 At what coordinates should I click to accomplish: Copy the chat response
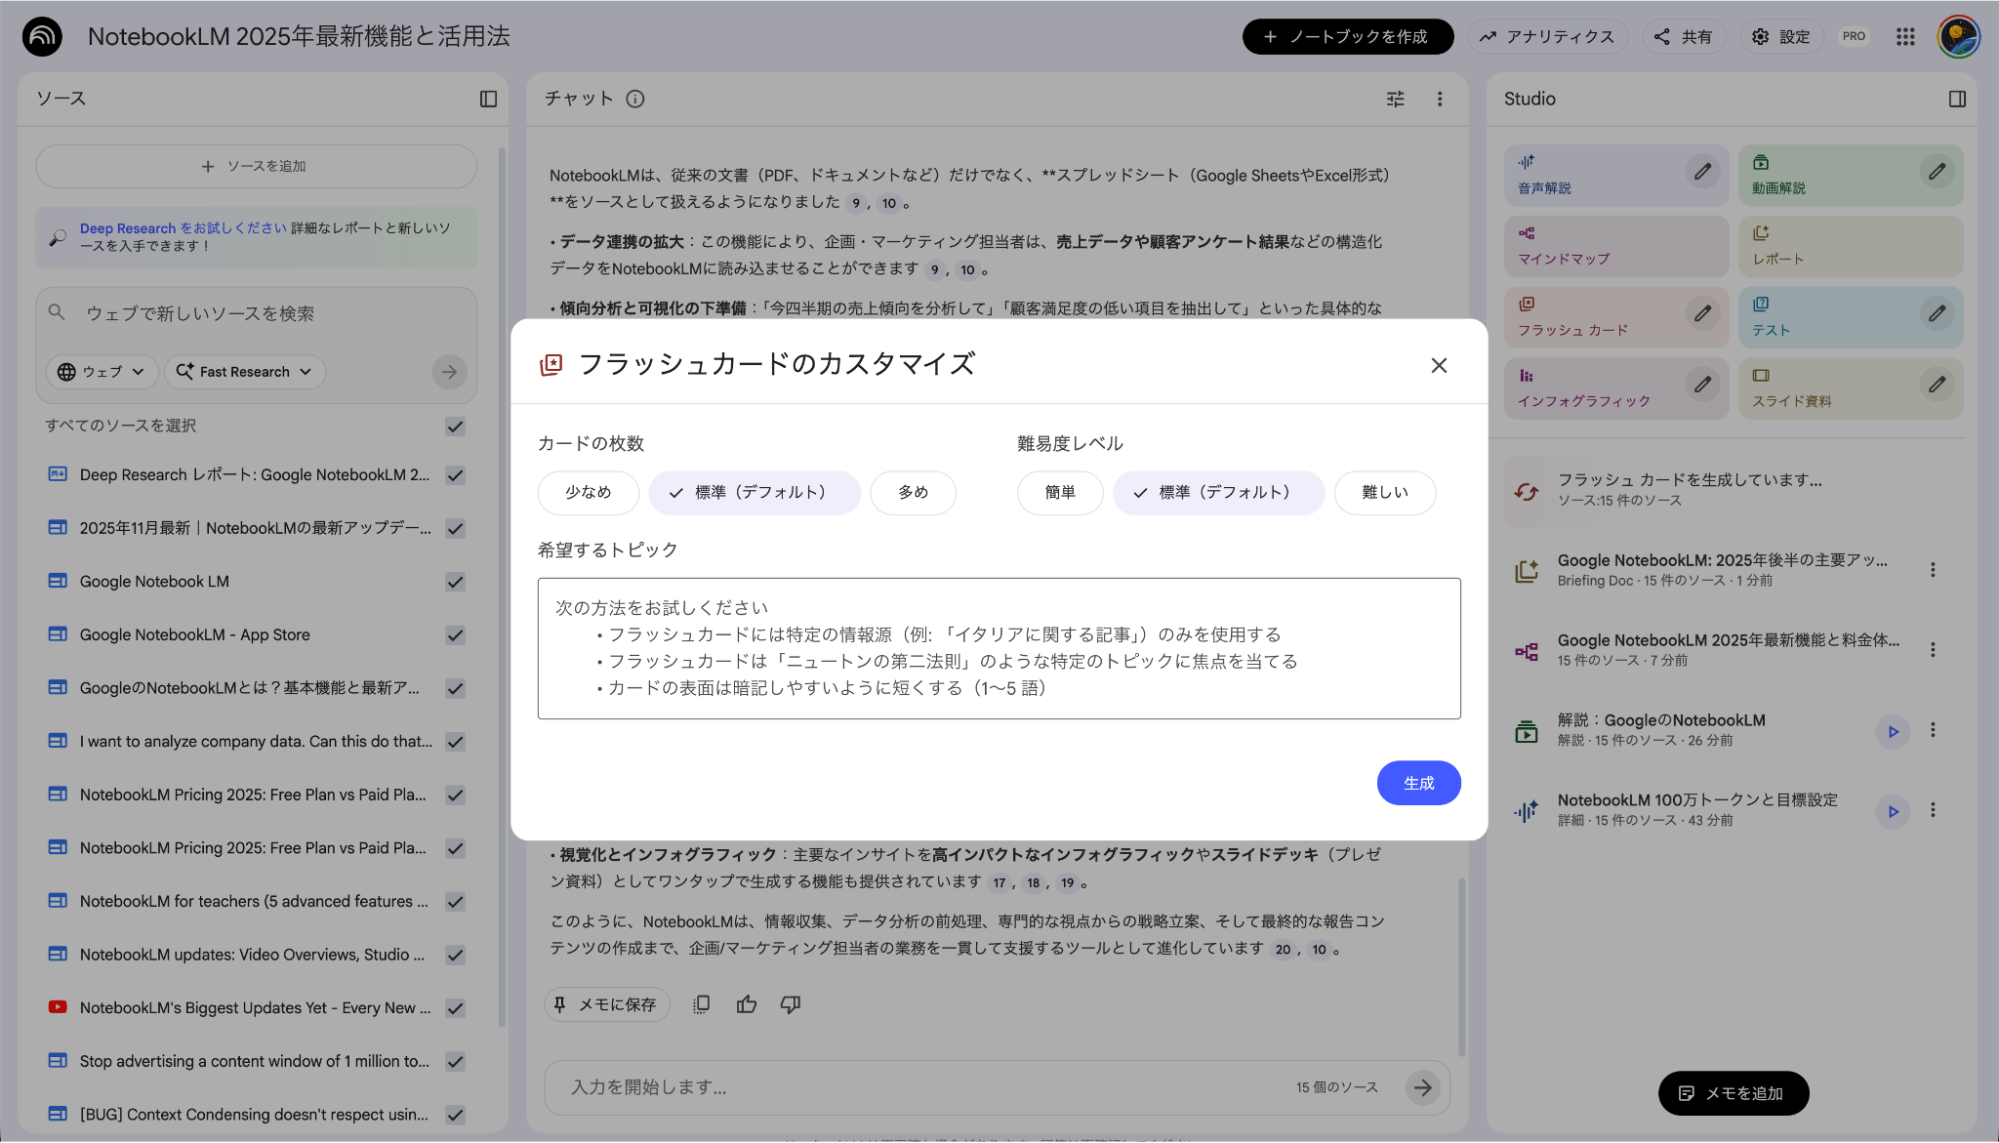pos(701,1004)
